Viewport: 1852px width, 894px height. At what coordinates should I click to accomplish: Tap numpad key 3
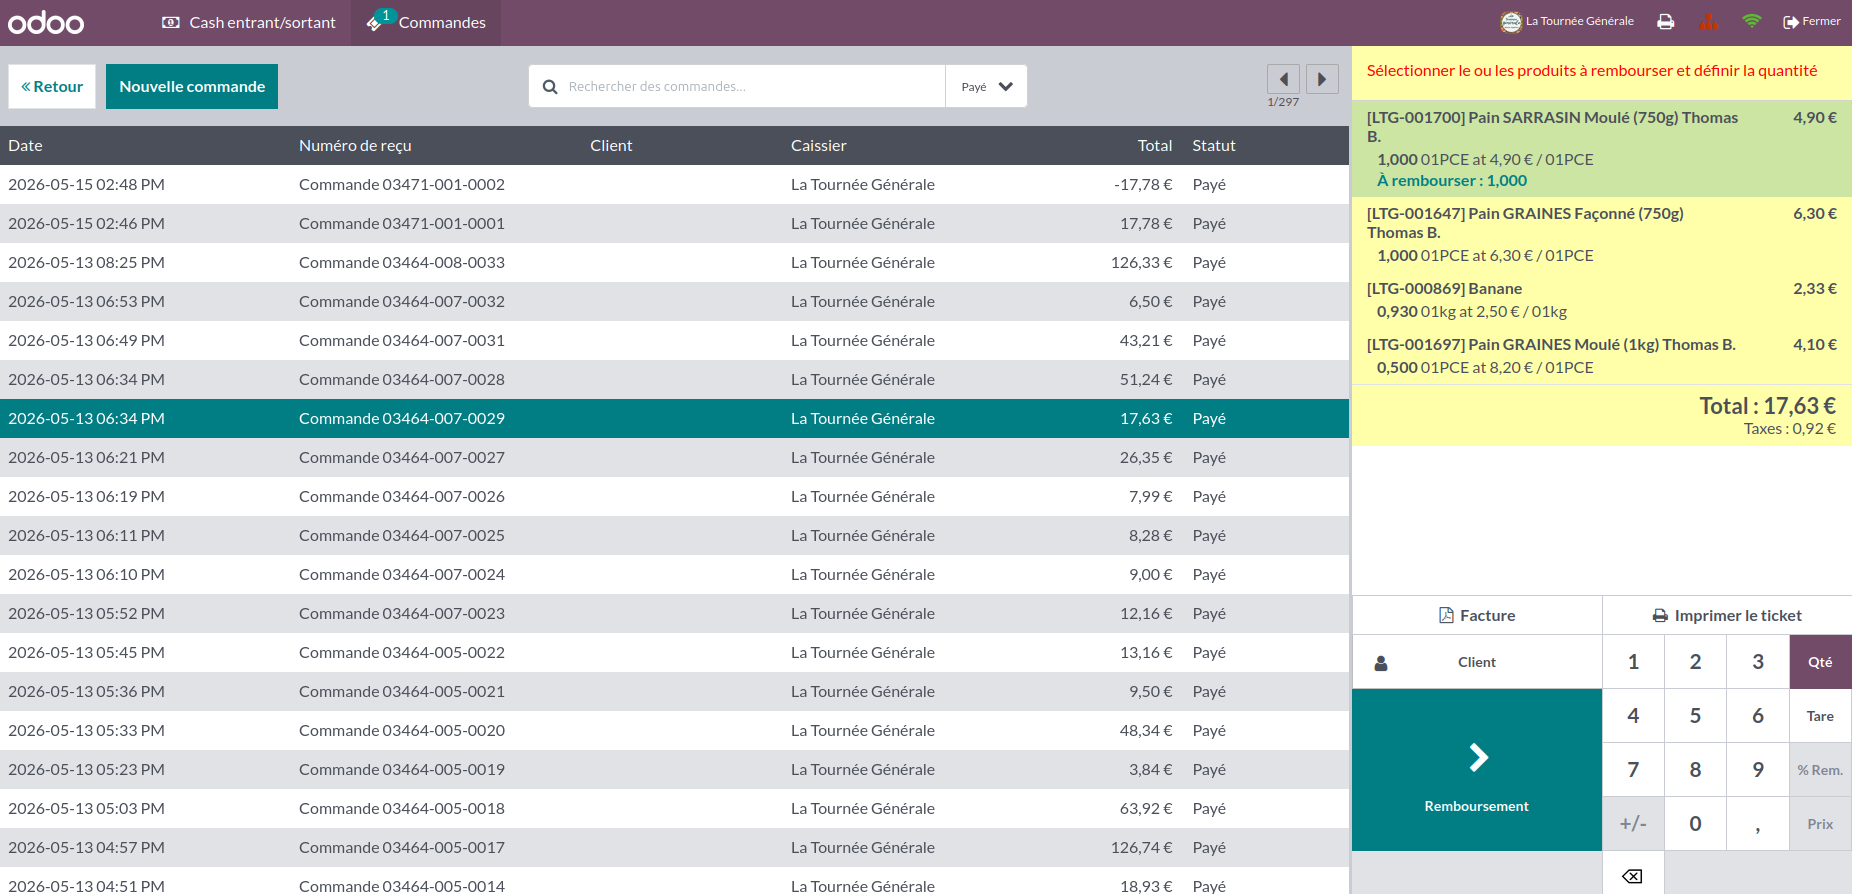click(x=1758, y=662)
